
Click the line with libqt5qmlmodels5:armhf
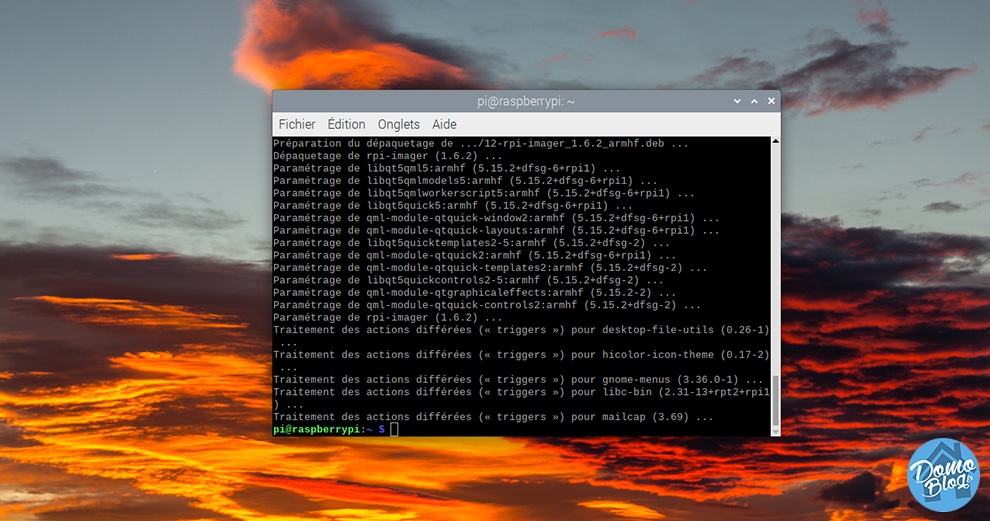click(x=465, y=181)
